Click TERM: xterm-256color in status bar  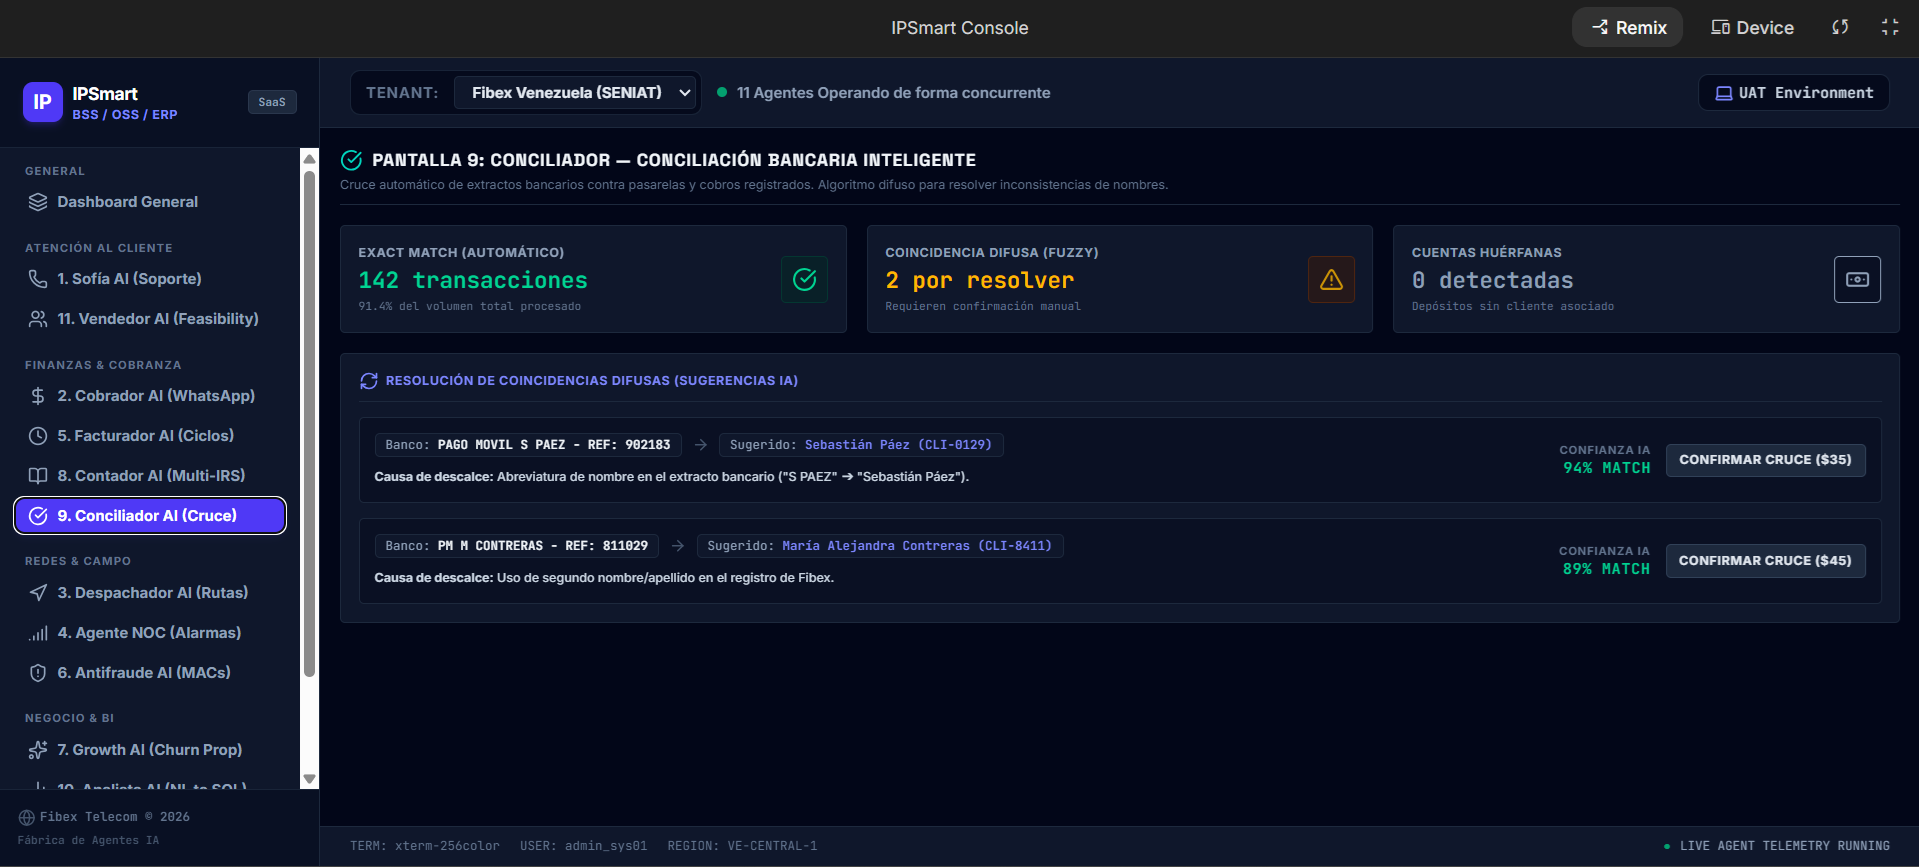click(425, 846)
